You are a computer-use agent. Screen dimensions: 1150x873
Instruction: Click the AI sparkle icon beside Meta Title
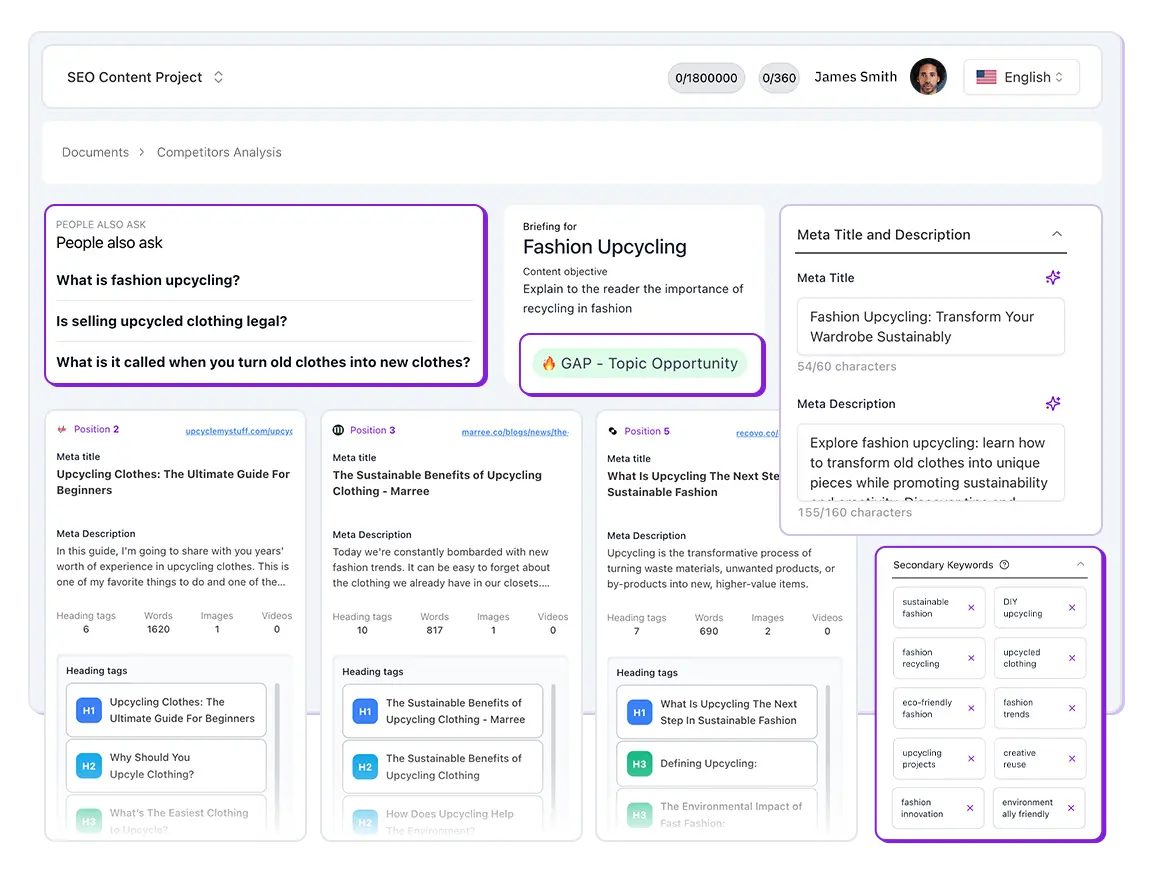1052,277
